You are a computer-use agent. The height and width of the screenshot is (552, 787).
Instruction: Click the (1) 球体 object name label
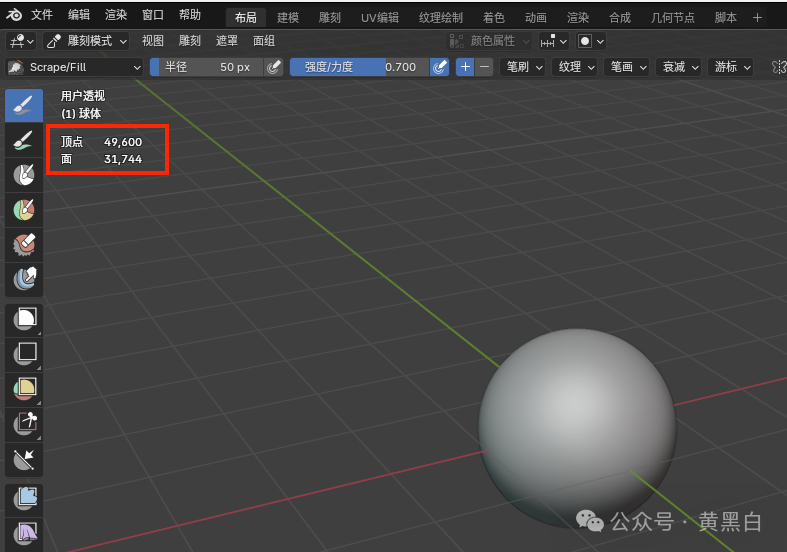(81, 114)
